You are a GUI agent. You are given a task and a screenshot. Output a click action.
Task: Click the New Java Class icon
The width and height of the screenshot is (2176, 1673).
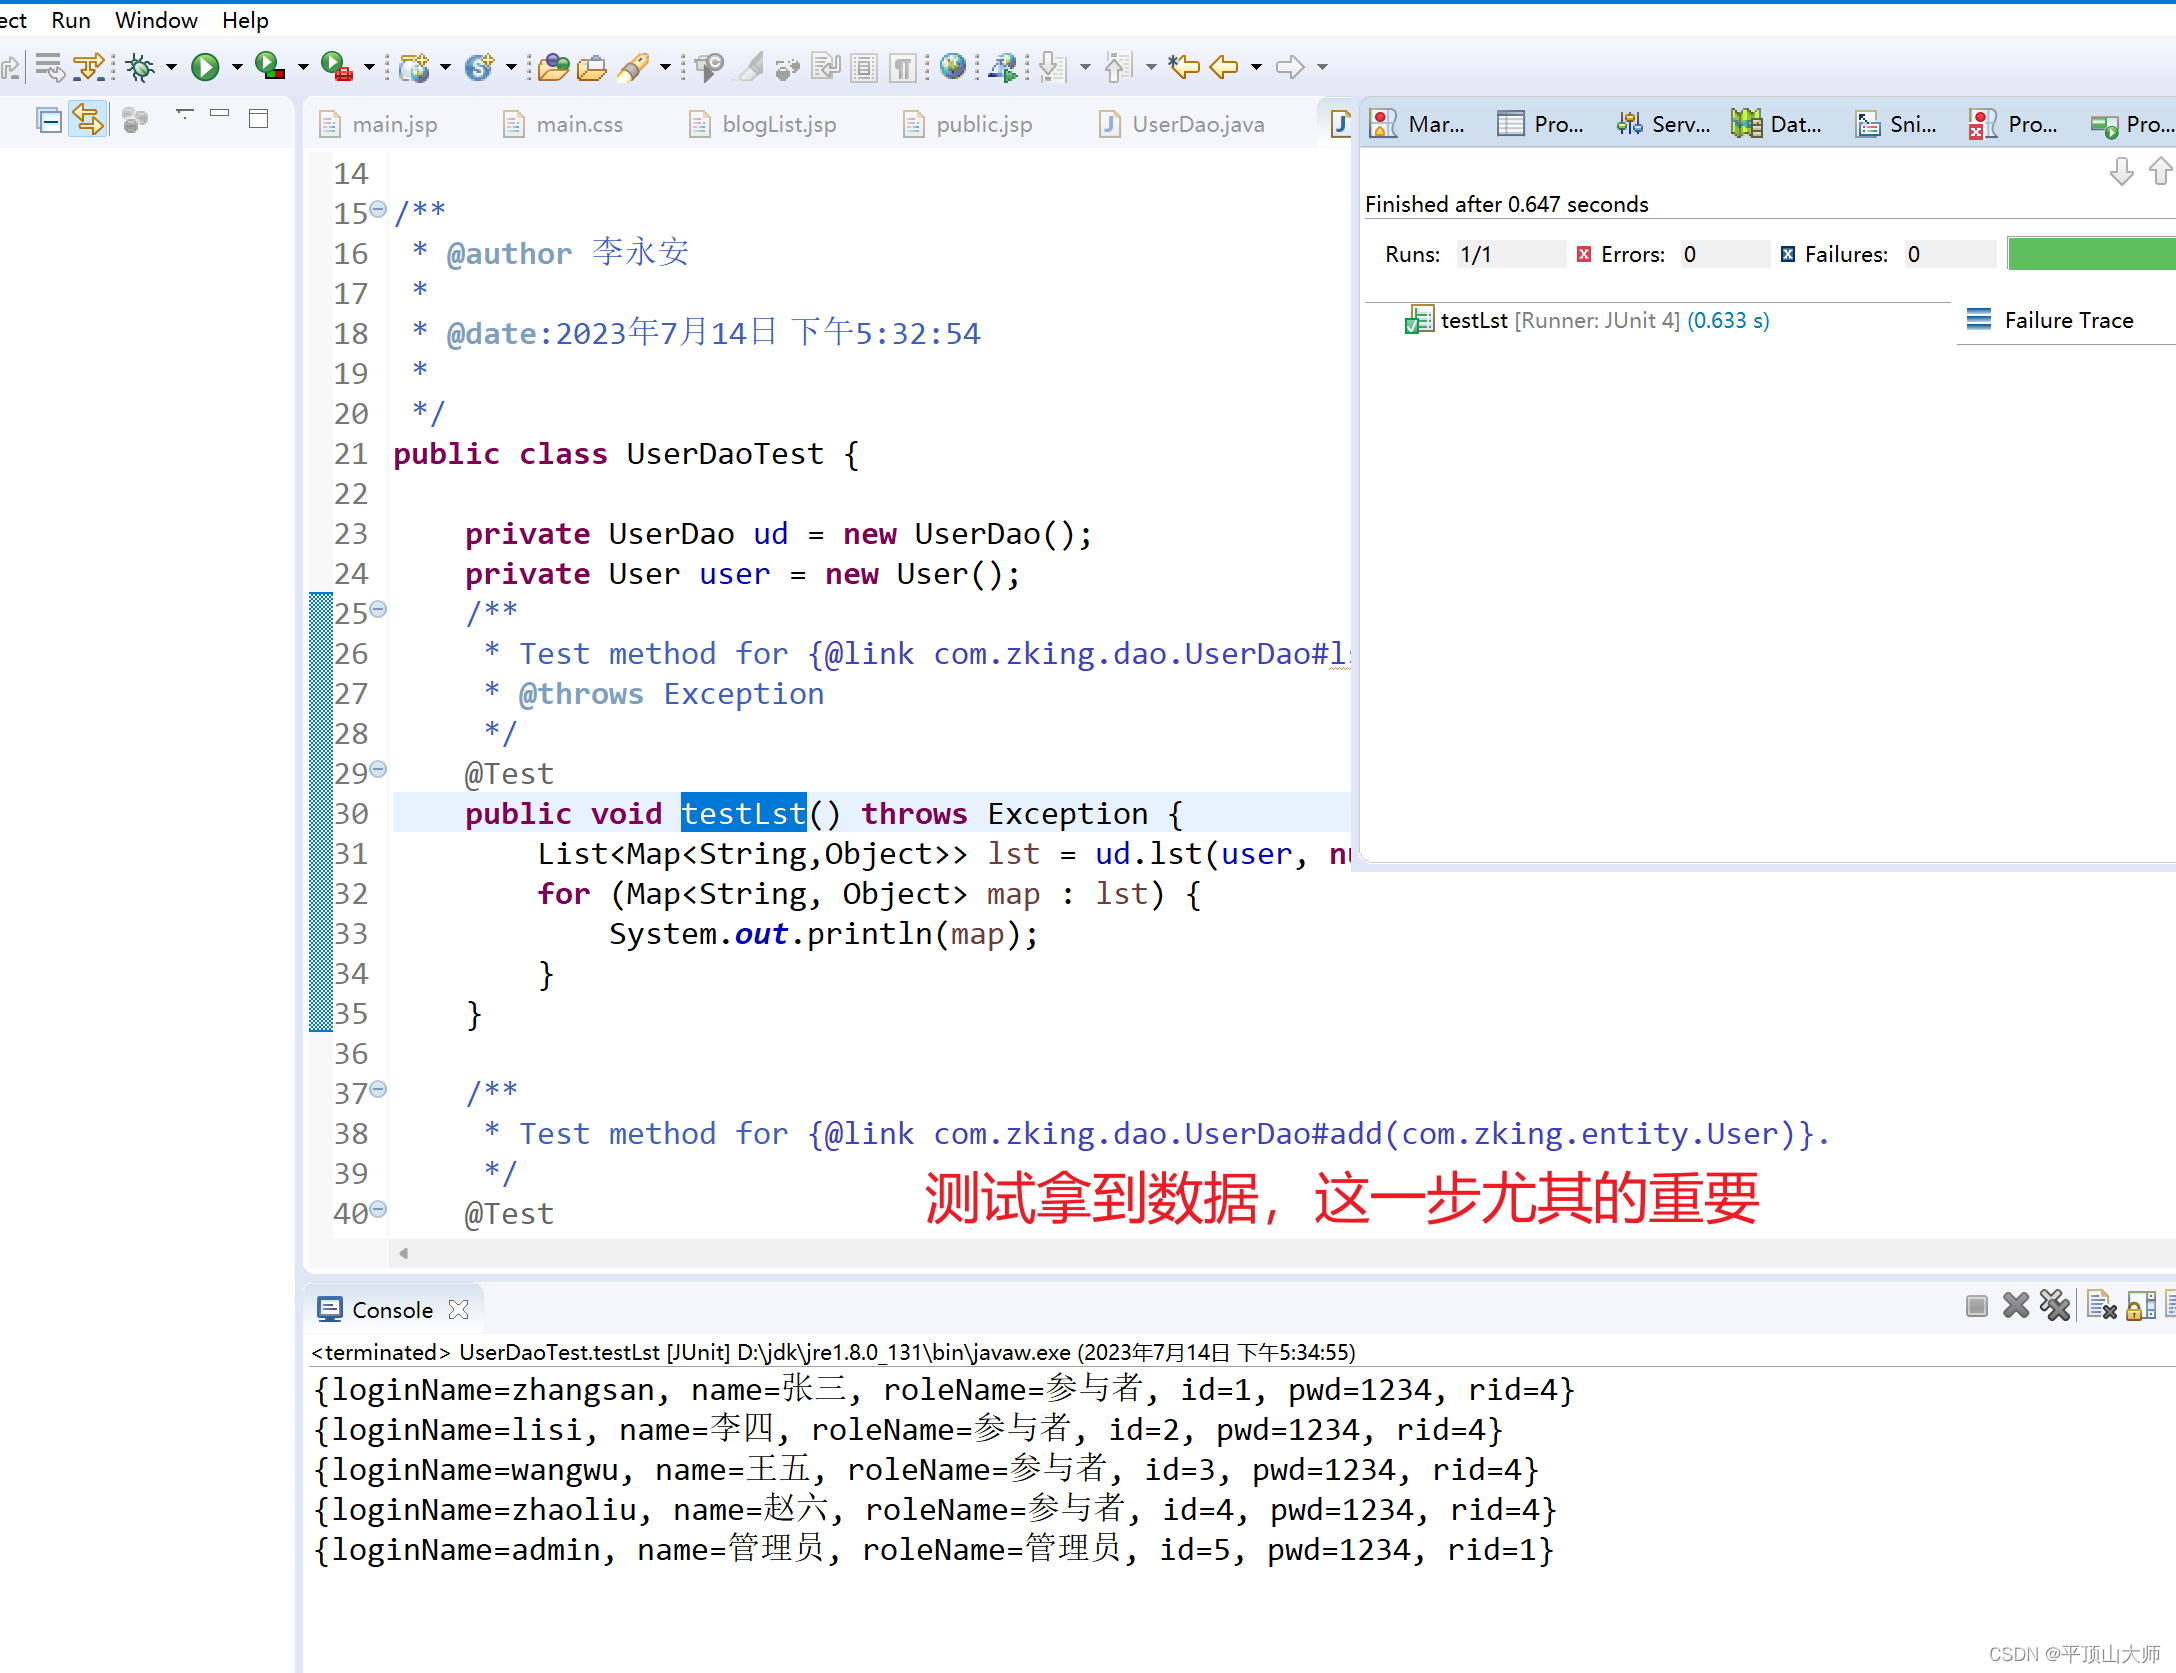tap(479, 67)
